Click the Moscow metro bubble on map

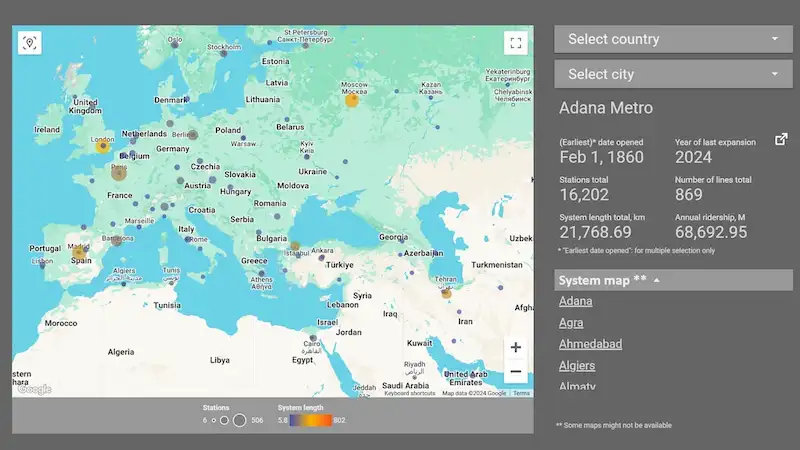pyautogui.click(x=352, y=100)
